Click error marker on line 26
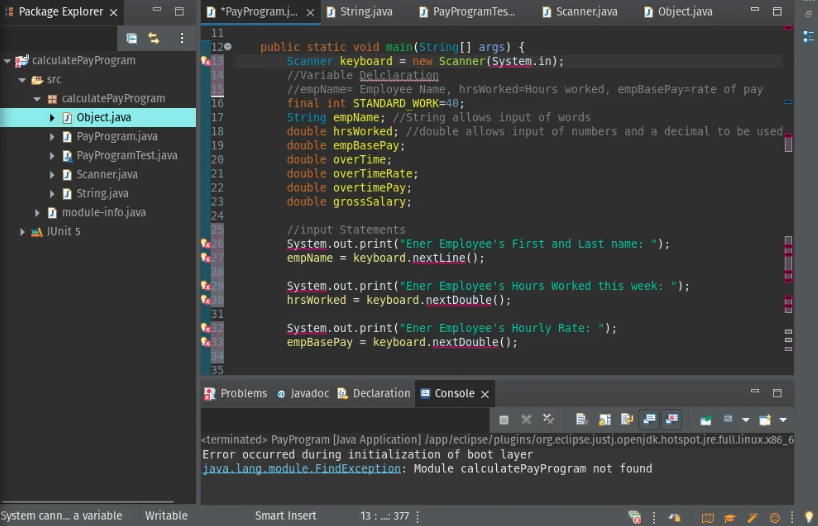818x526 pixels. tap(206, 244)
